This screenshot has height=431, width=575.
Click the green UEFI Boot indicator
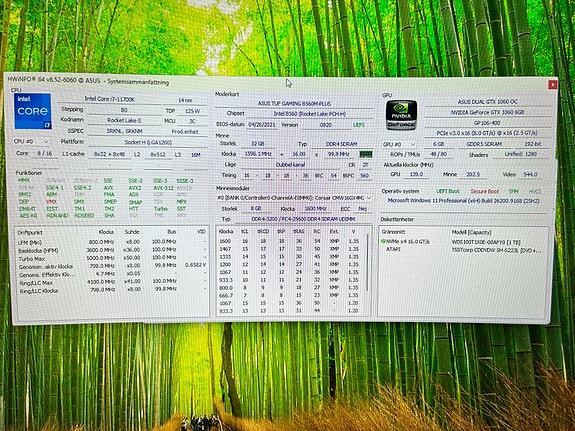(448, 191)
